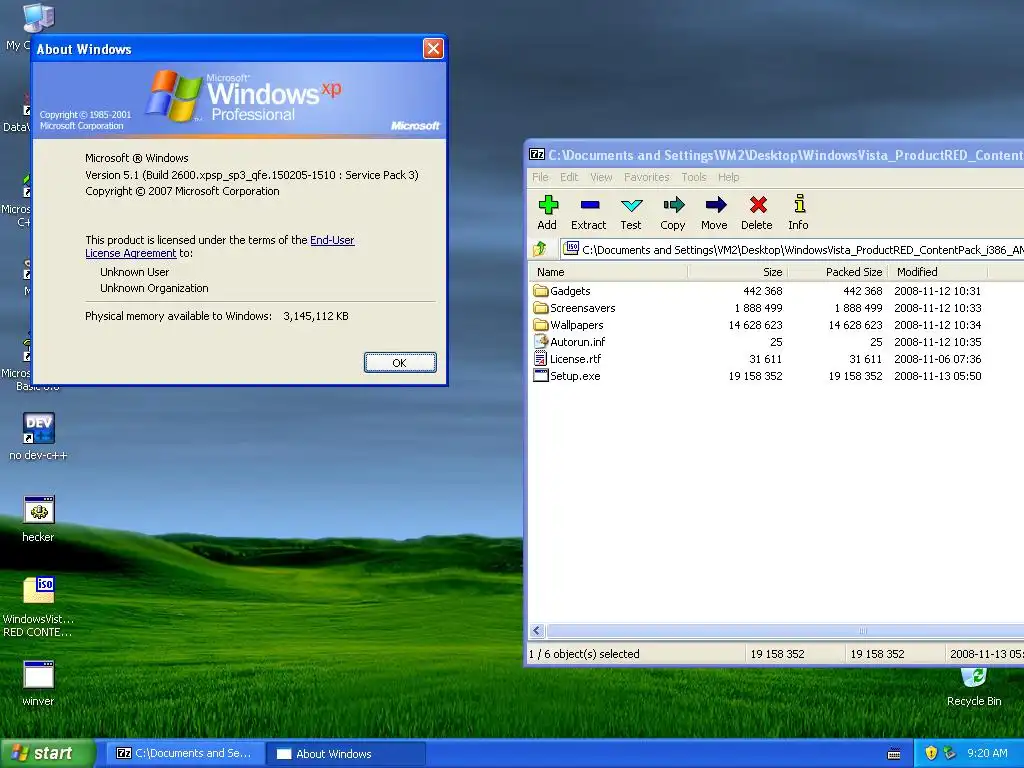The image size is (1024, 768).
Task: Click License.rtf modified date 2008-11-06 07:36
Action: point(937,359)
